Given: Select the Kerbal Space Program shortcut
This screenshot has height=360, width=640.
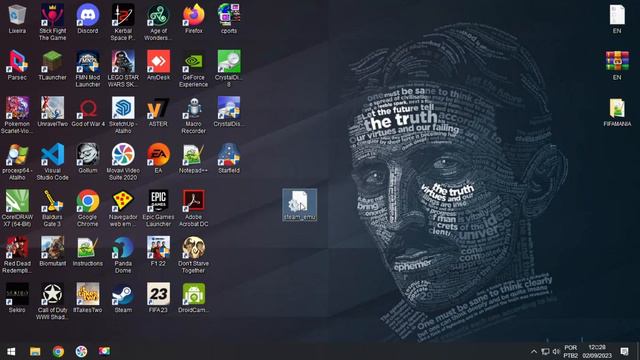Looking at the screenshot, I should point(123,22).
